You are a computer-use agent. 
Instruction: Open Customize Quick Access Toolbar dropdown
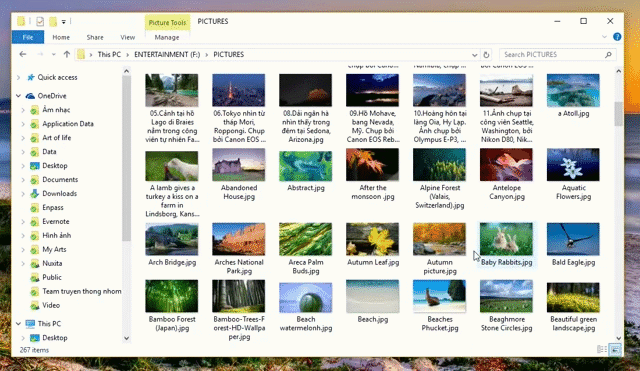tap(64, 22)
